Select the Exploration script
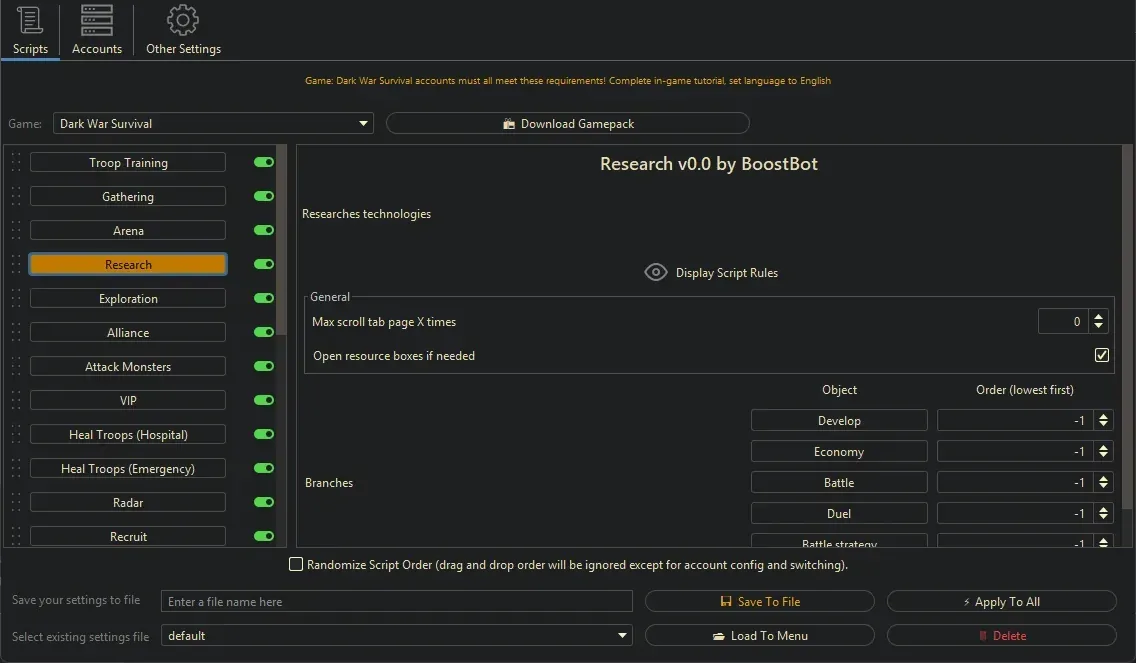The height and width of the screenshot is (663, 1136). click(128, 299)
